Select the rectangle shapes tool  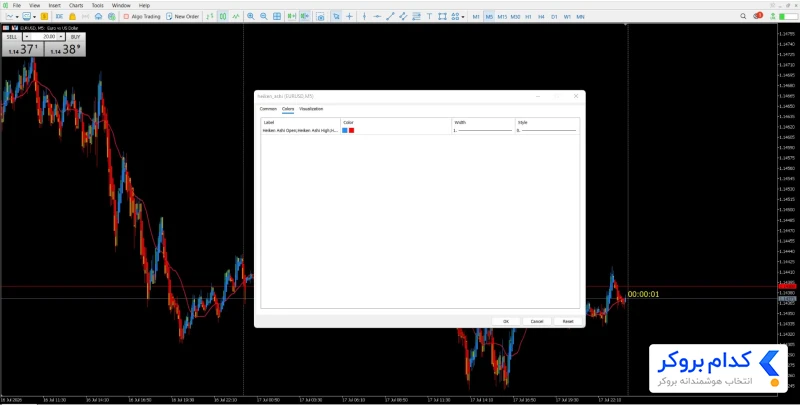point(442,16)
